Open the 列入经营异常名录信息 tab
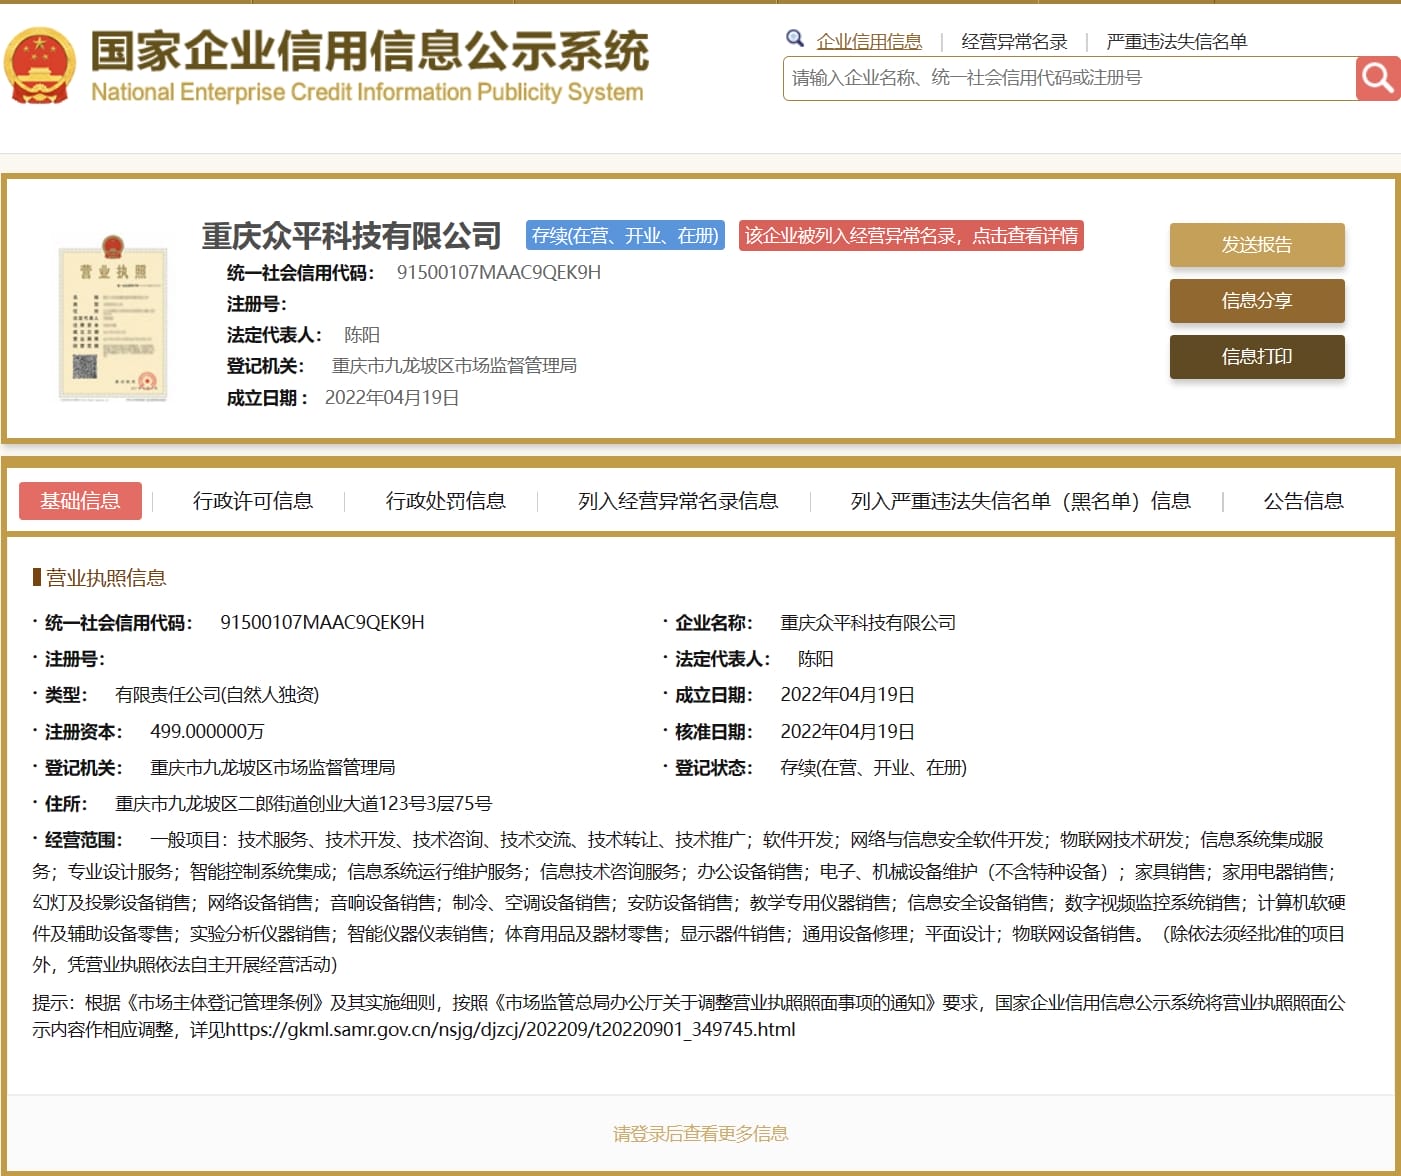 click(x=677, y=501)
